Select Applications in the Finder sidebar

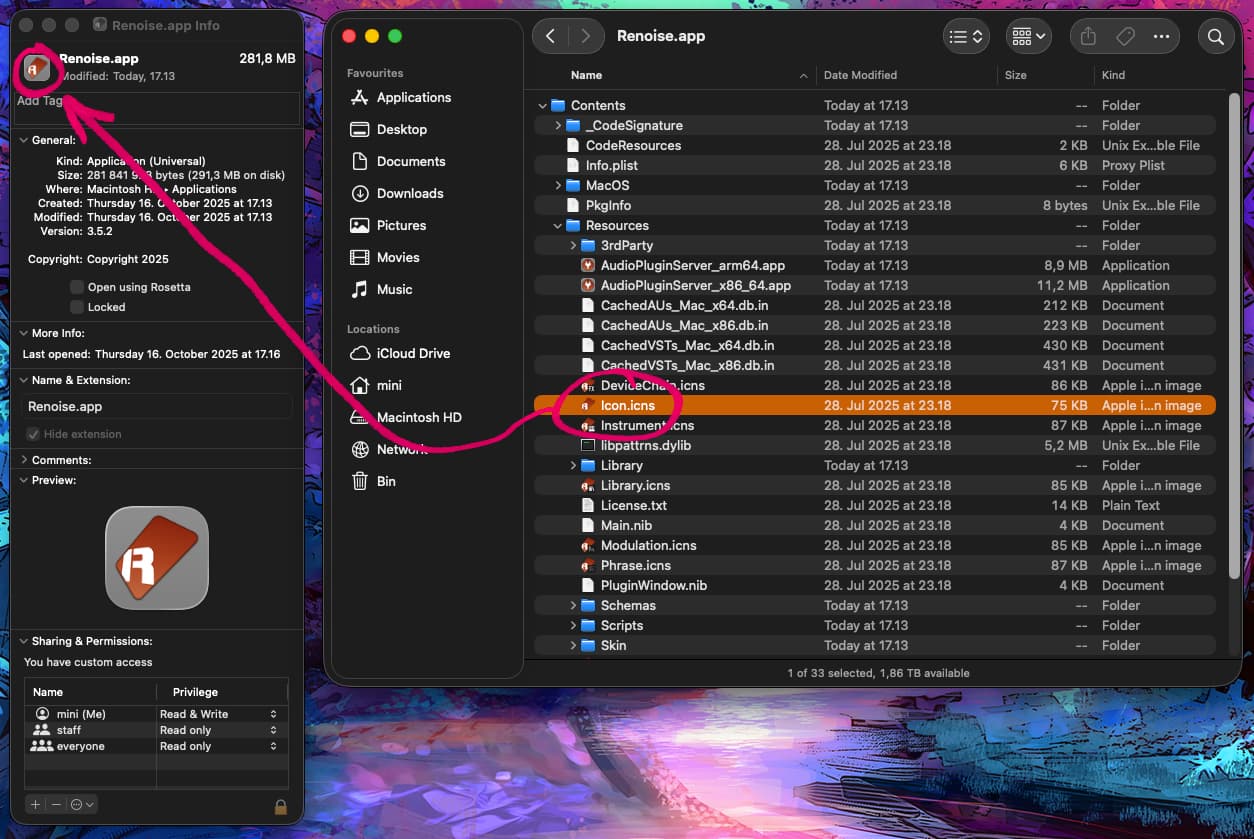pyautogui.click(x=413, y=98)
